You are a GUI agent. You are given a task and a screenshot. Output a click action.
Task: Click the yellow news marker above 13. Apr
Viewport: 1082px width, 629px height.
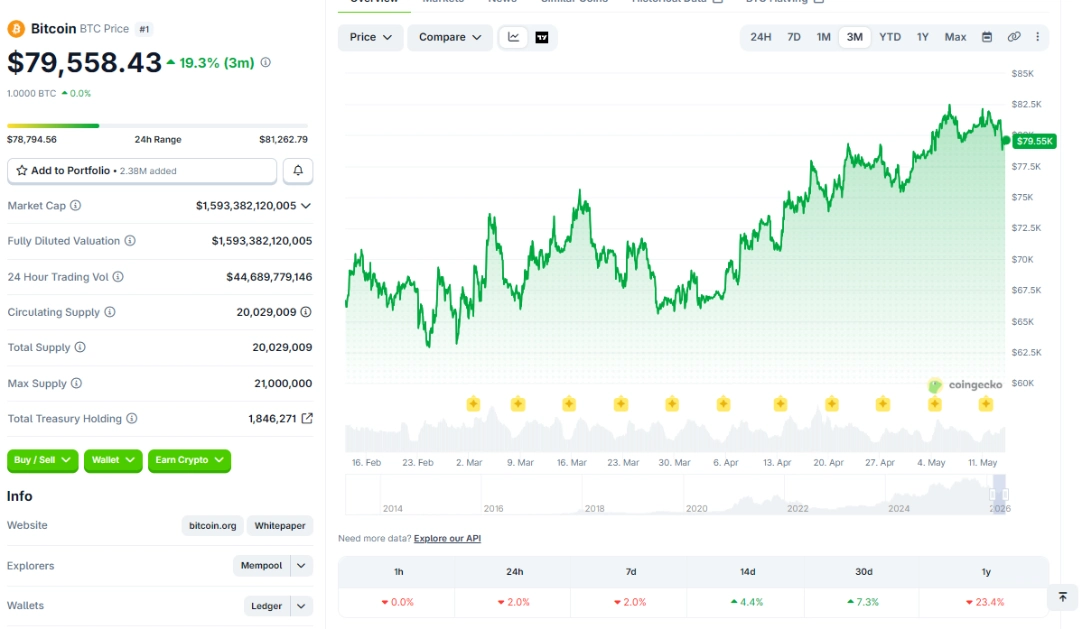780,403
